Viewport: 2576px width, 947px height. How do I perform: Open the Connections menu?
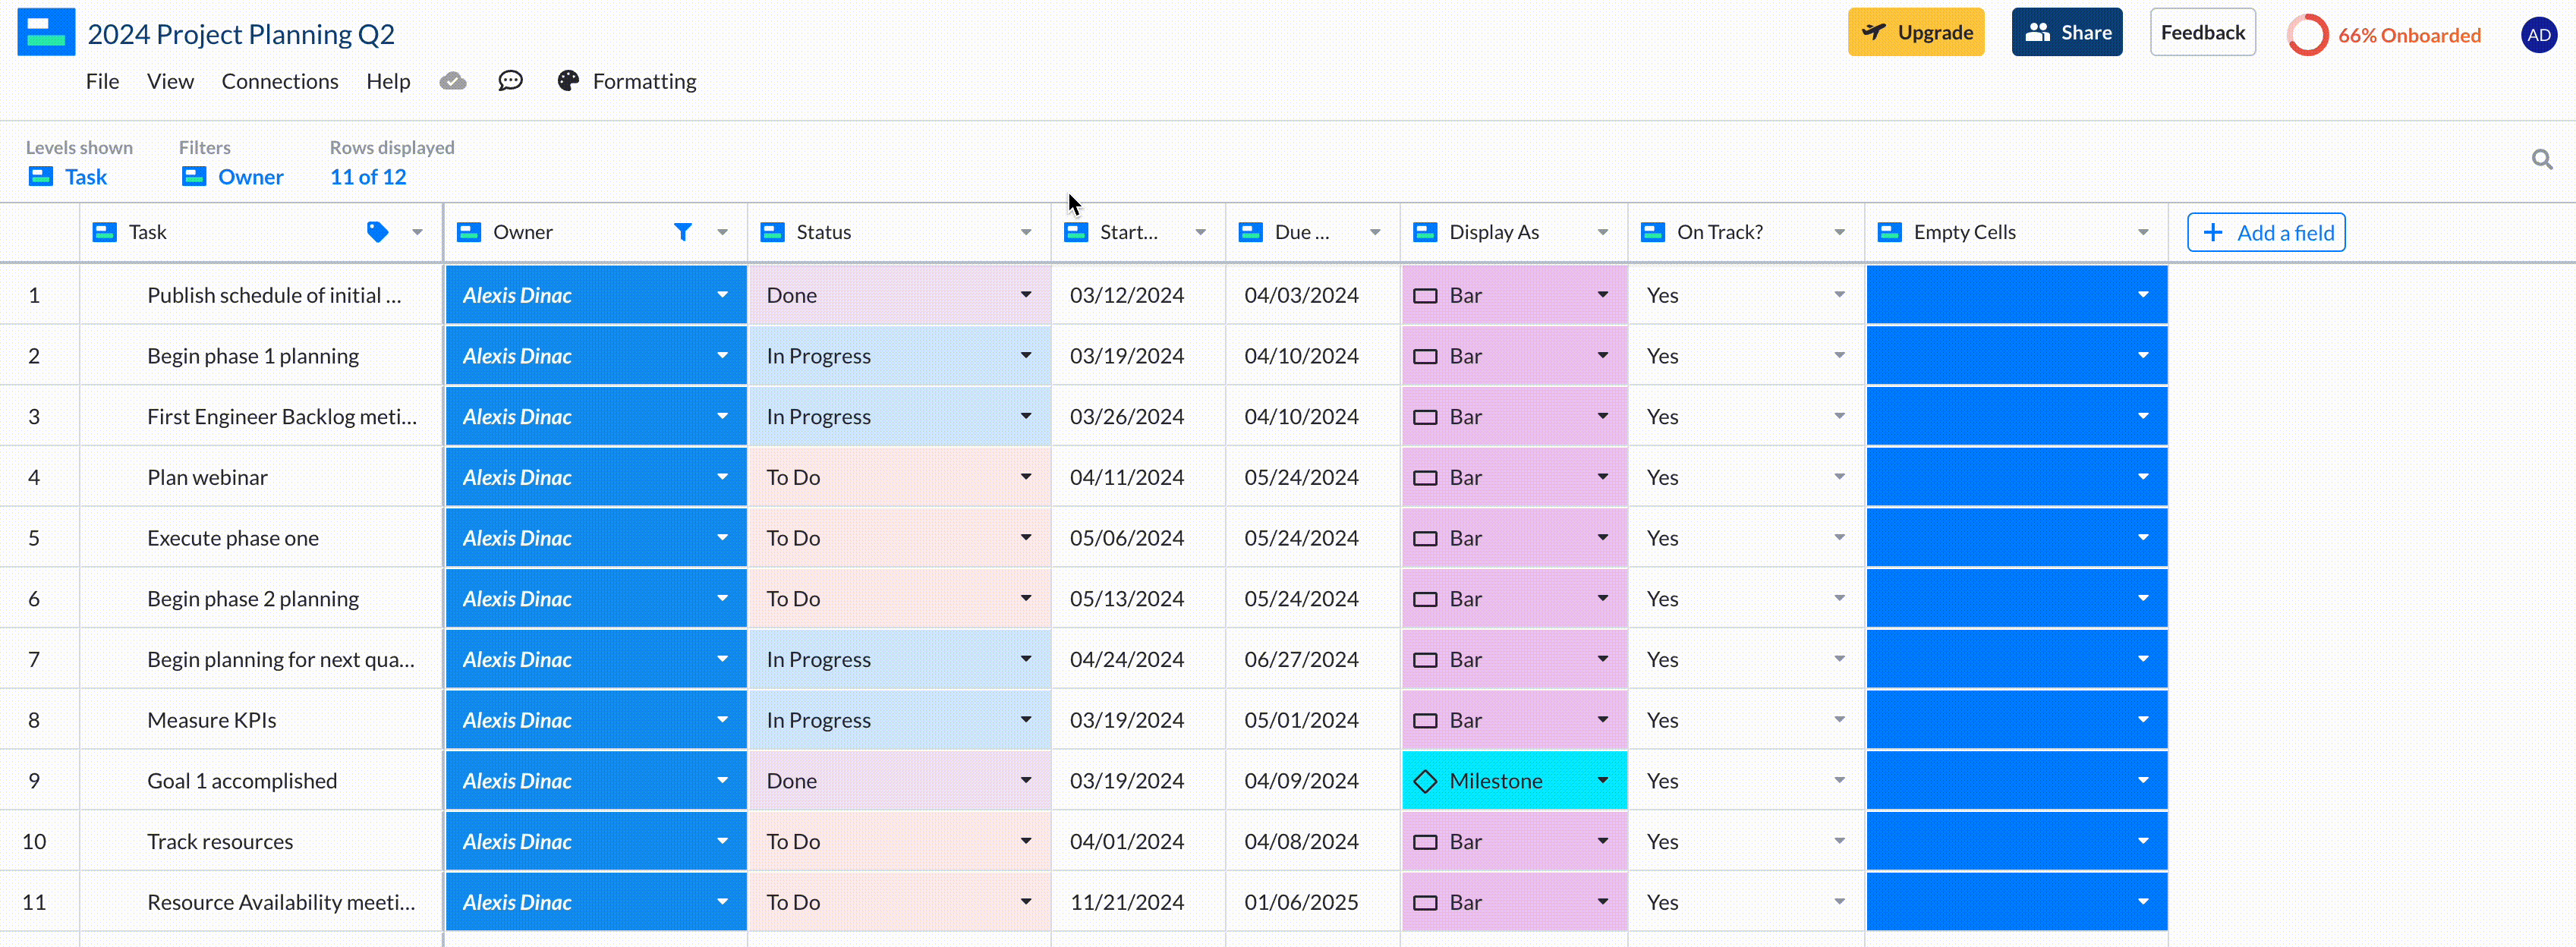coord(280,81)
